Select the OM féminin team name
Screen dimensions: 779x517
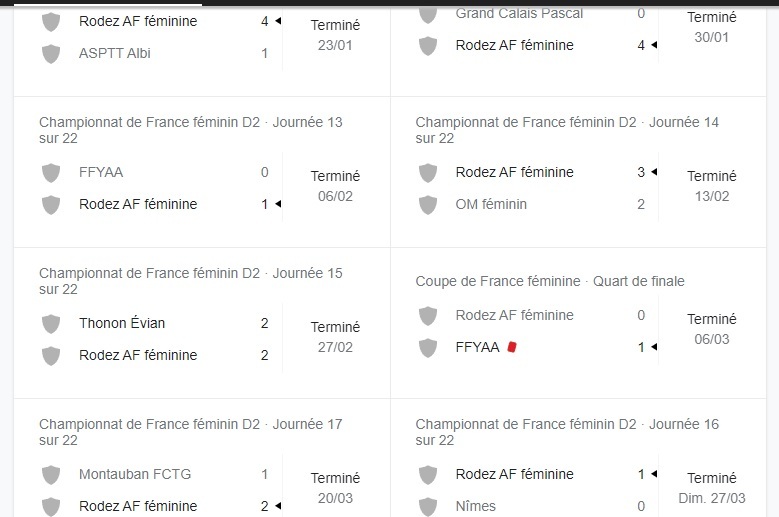pos(491,204)
